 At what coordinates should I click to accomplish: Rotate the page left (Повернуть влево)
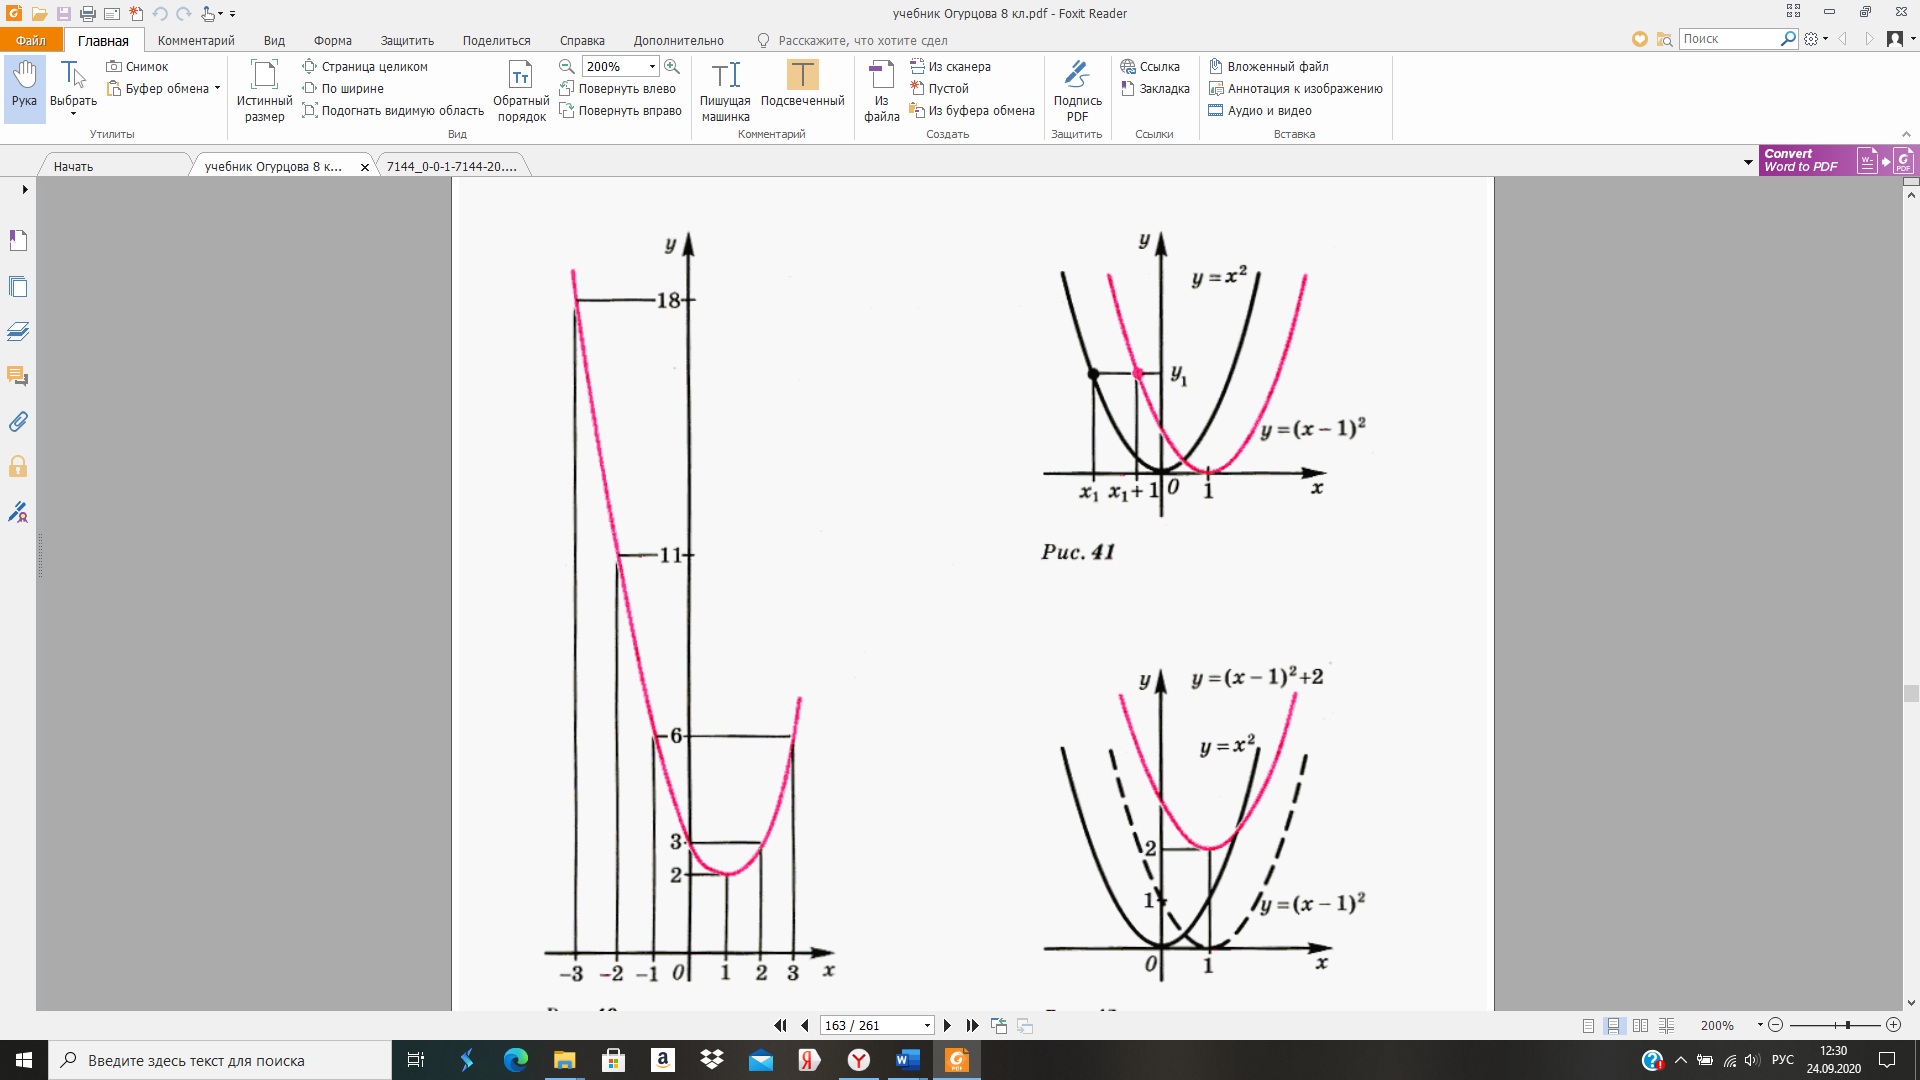pyautogui.click(x=618, y=88)
